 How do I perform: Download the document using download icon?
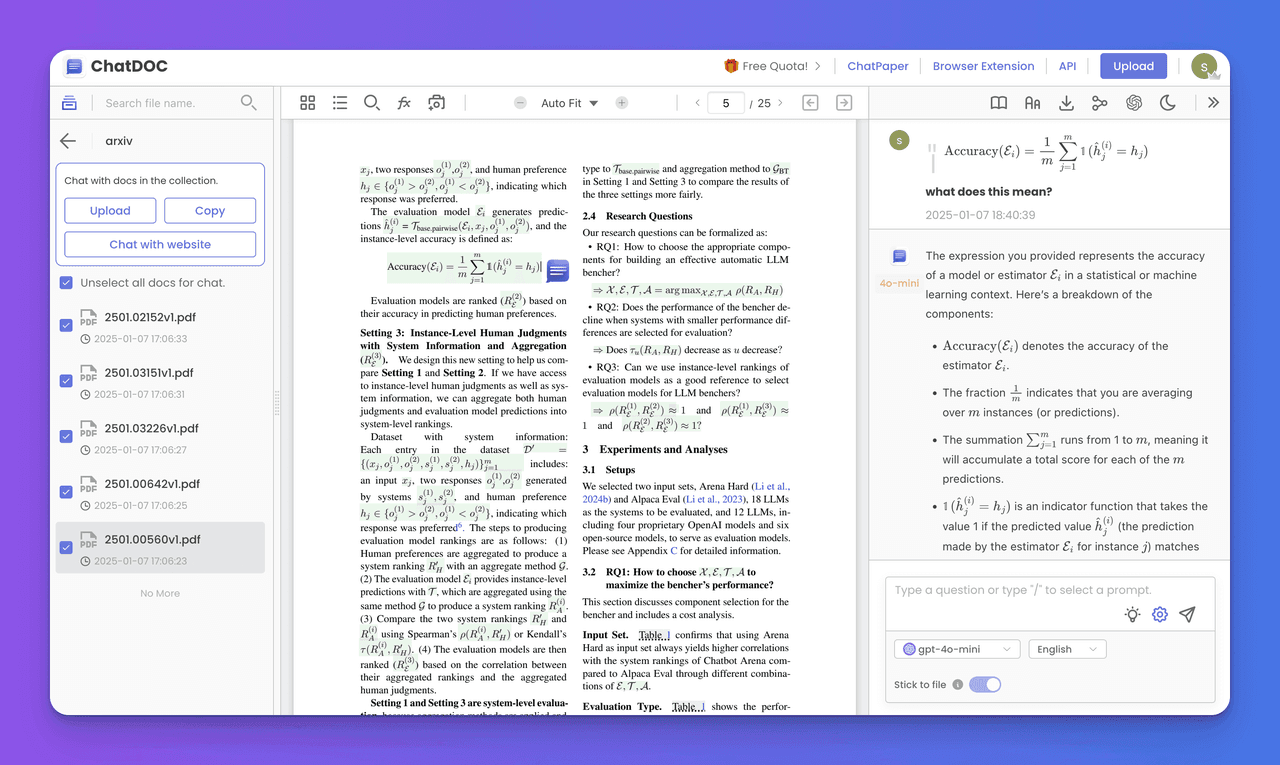point(1066,103)
